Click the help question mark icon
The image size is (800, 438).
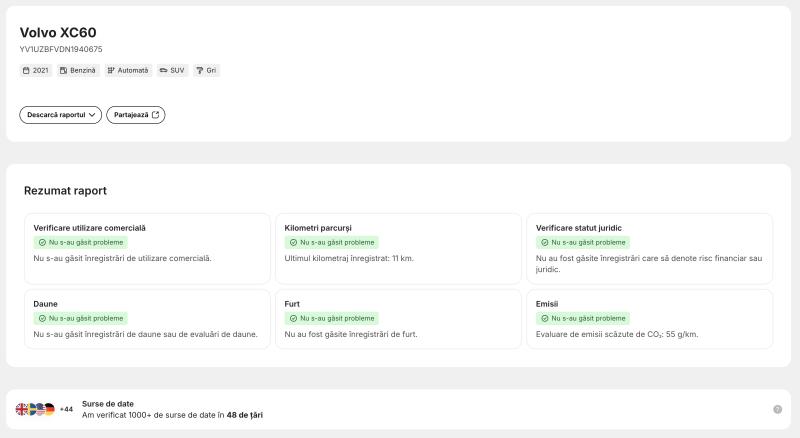[x=778, y=409]
